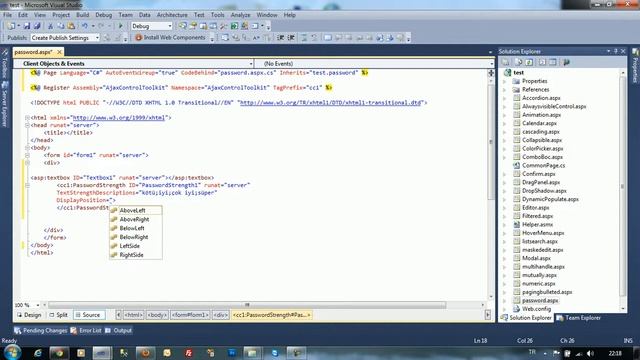The width and height of the screenshot is (640, 360).
Task: Select CommonPage.cs in Solution Explorer
Action: coord(543,165)
